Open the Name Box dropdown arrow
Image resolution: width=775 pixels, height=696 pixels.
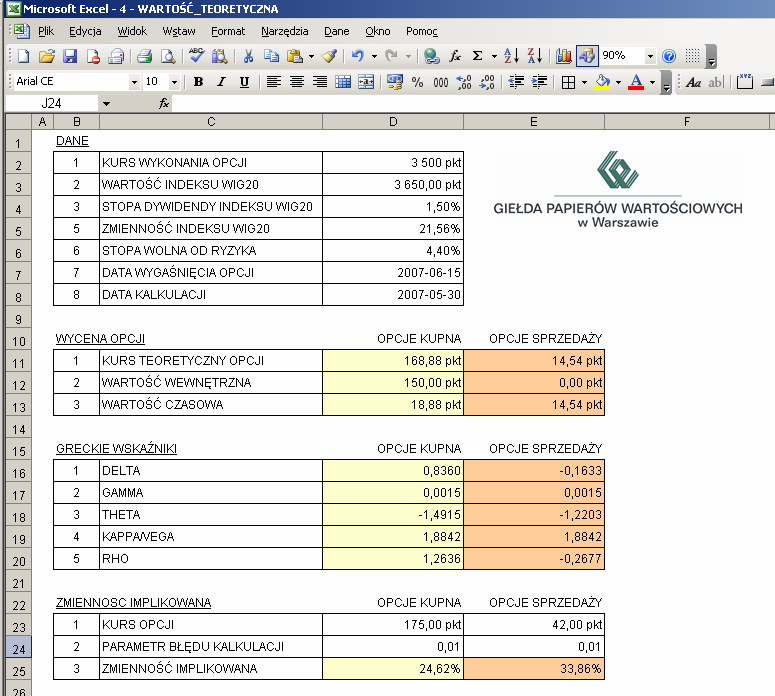(x=106, y=104)
